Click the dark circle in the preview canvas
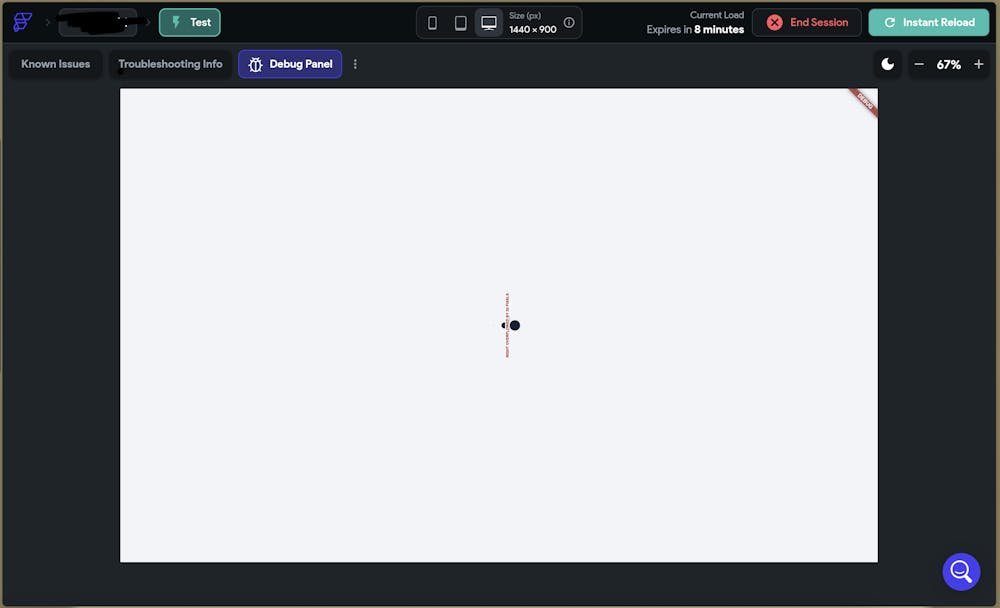1000x608 pixels. coord(515,325)
